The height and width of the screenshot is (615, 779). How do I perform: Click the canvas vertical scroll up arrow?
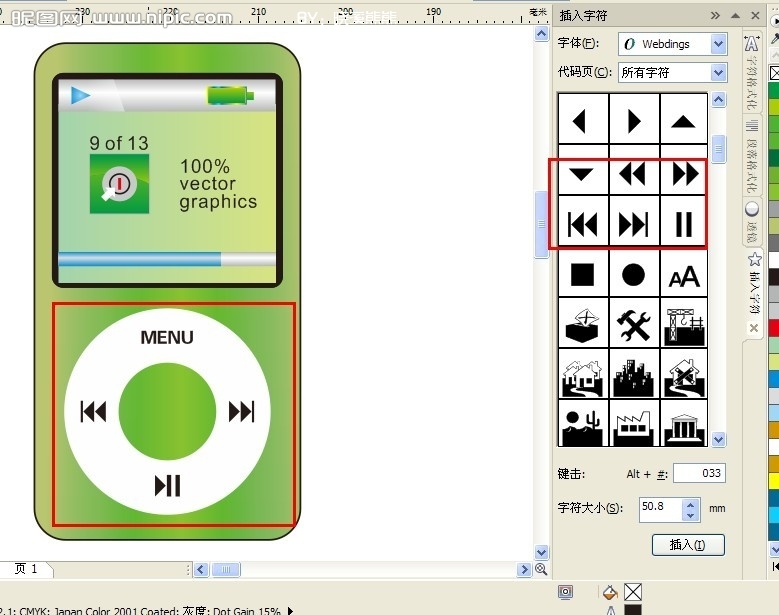pyautogui.click(x=542, y=34)
